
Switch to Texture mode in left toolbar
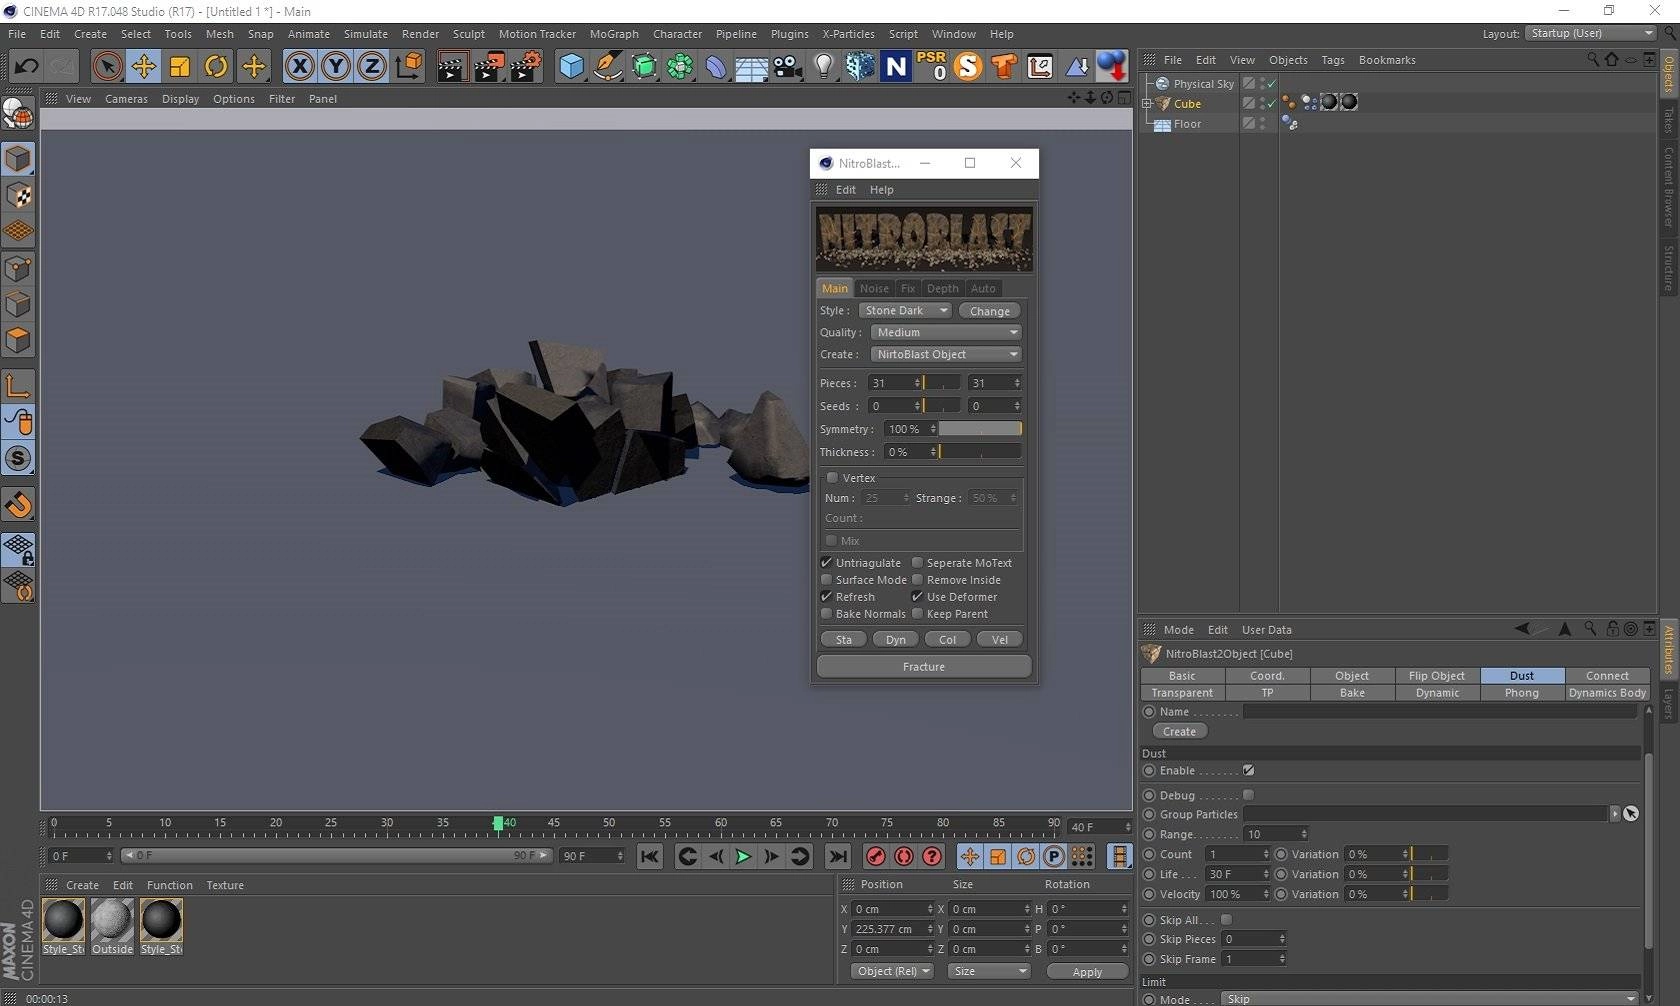[x=18, y=195]
